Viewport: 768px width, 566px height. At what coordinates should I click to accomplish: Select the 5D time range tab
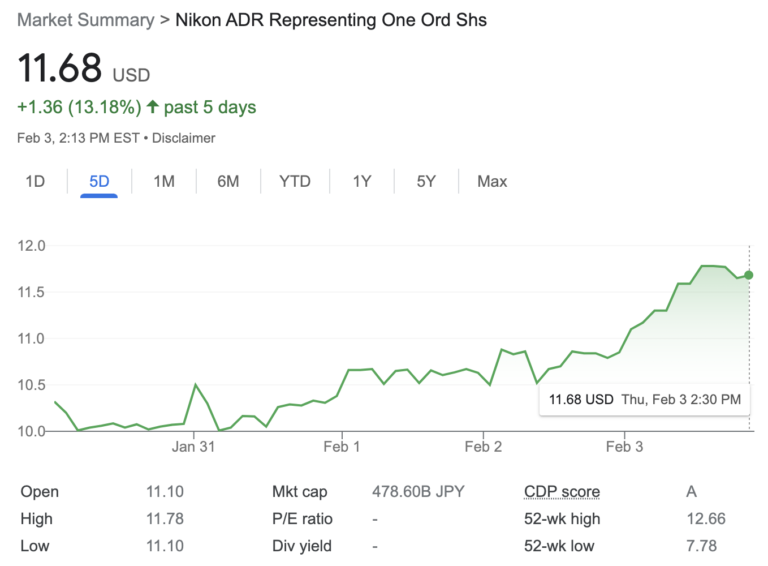point(99,182)
